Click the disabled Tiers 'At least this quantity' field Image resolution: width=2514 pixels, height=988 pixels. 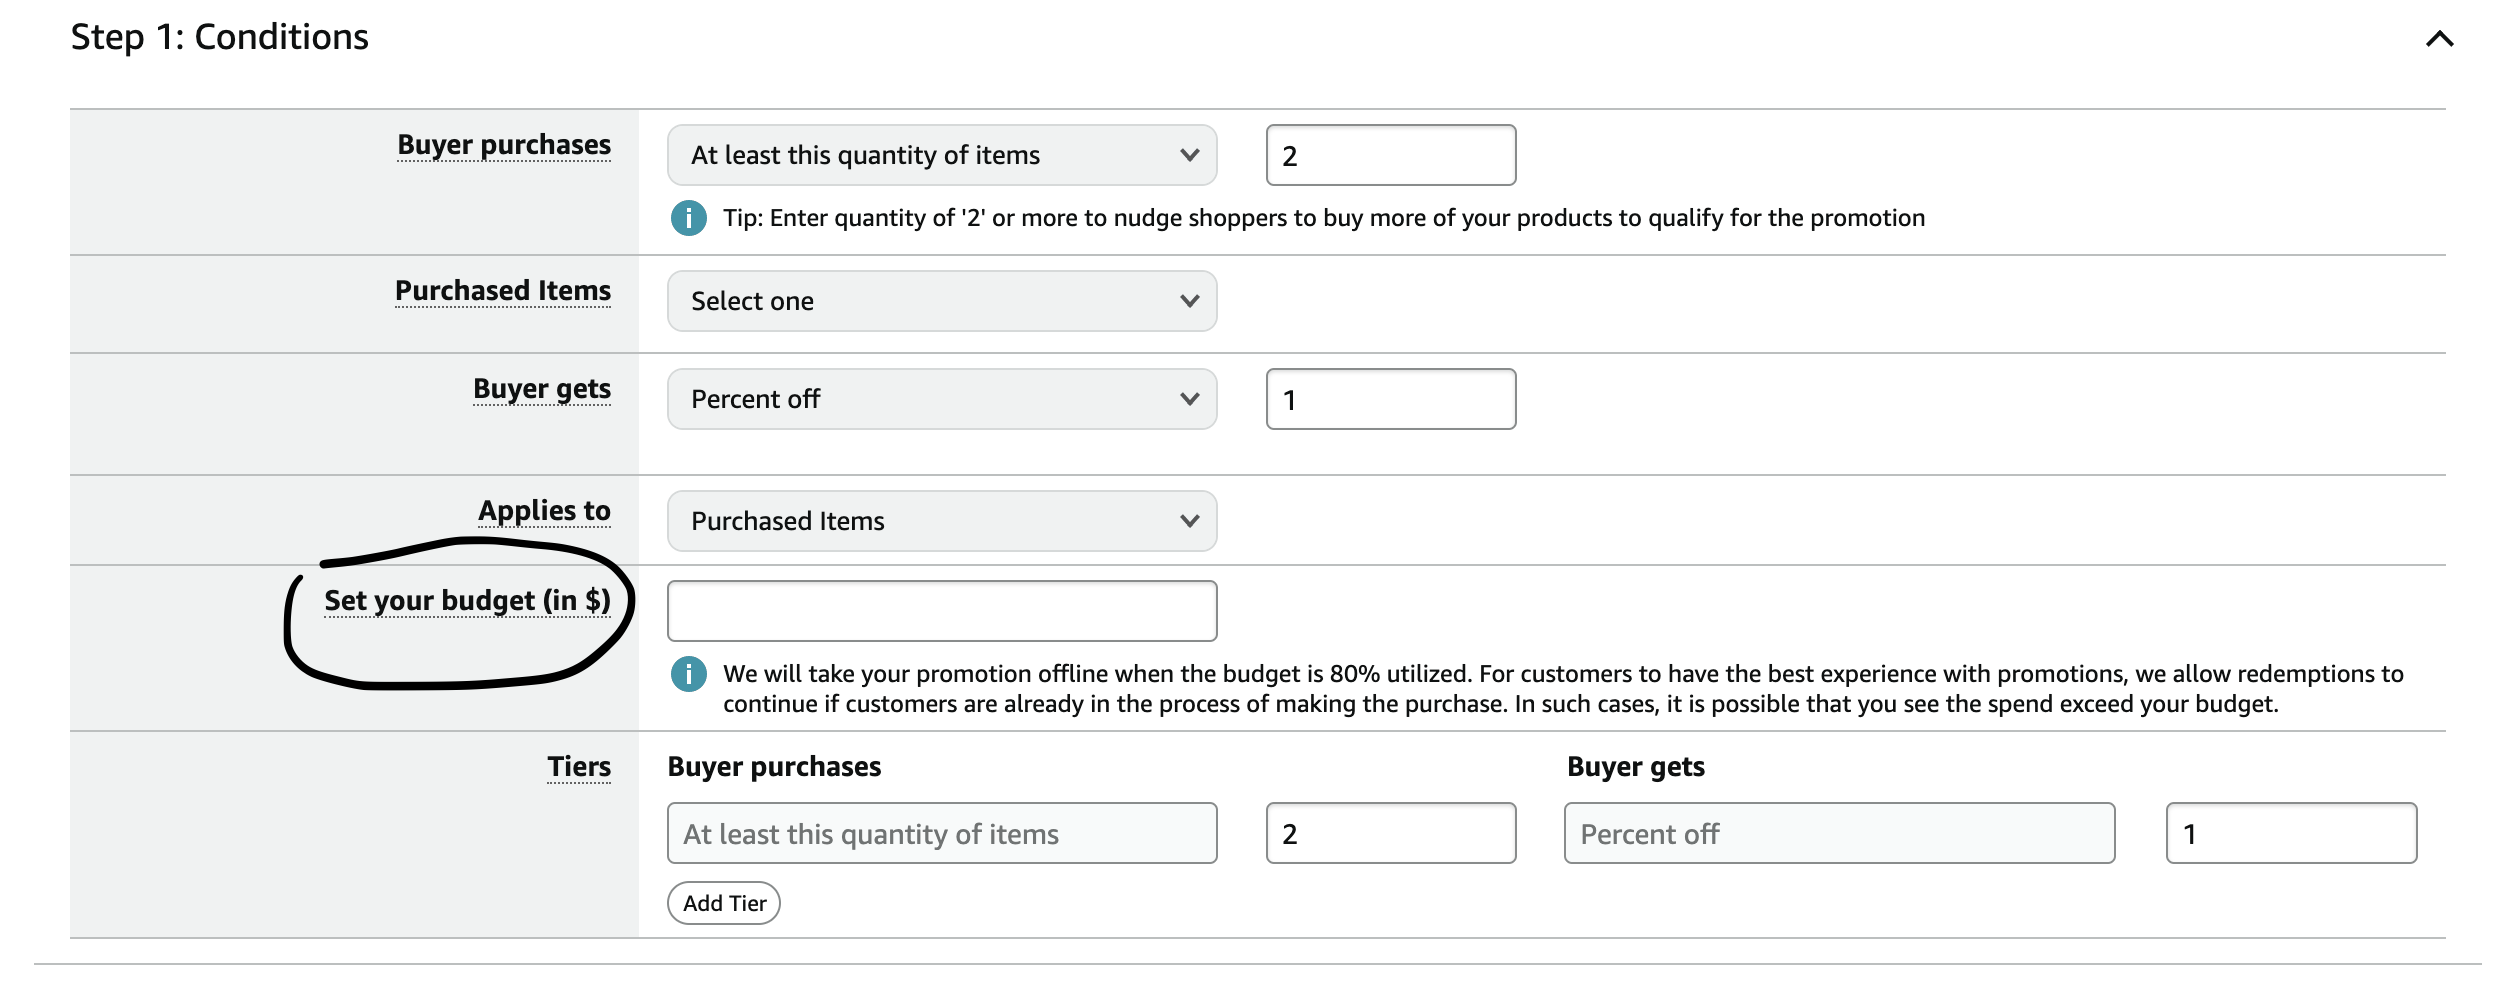(942, 833)
